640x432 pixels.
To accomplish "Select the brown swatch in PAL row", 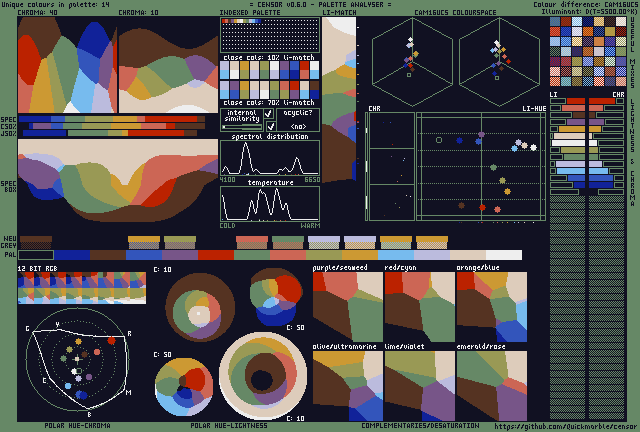I will pos(108,255).
